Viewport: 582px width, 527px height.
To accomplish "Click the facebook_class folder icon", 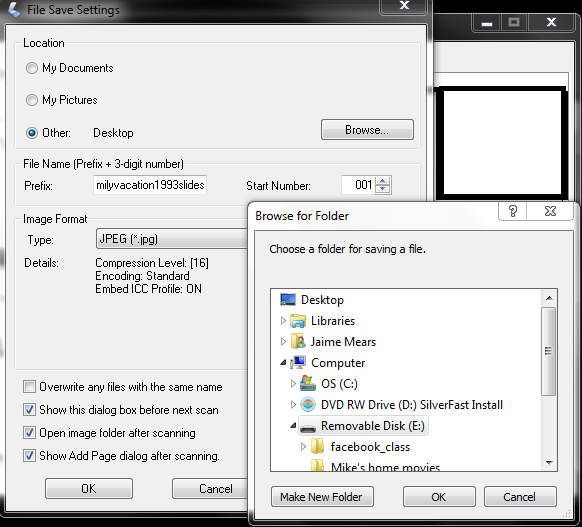I will [x=317, y=446].
